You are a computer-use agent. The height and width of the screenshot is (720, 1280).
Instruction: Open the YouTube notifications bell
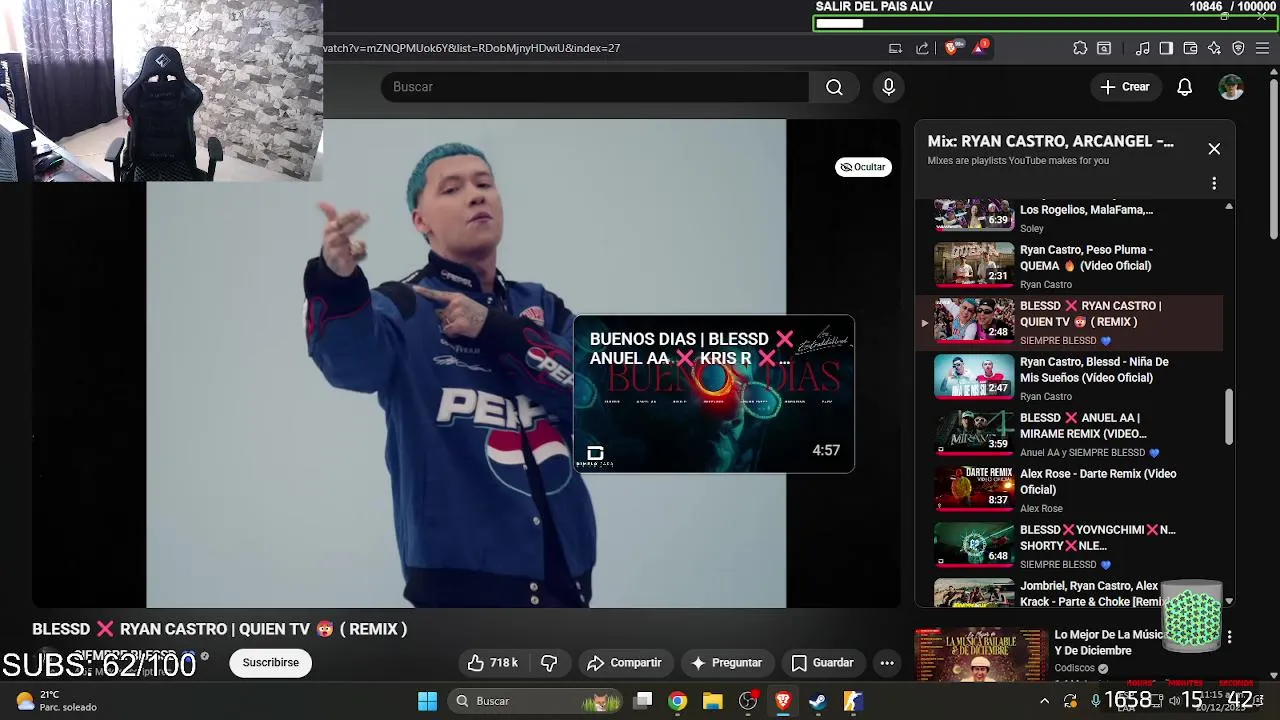tap(1184, 87)
